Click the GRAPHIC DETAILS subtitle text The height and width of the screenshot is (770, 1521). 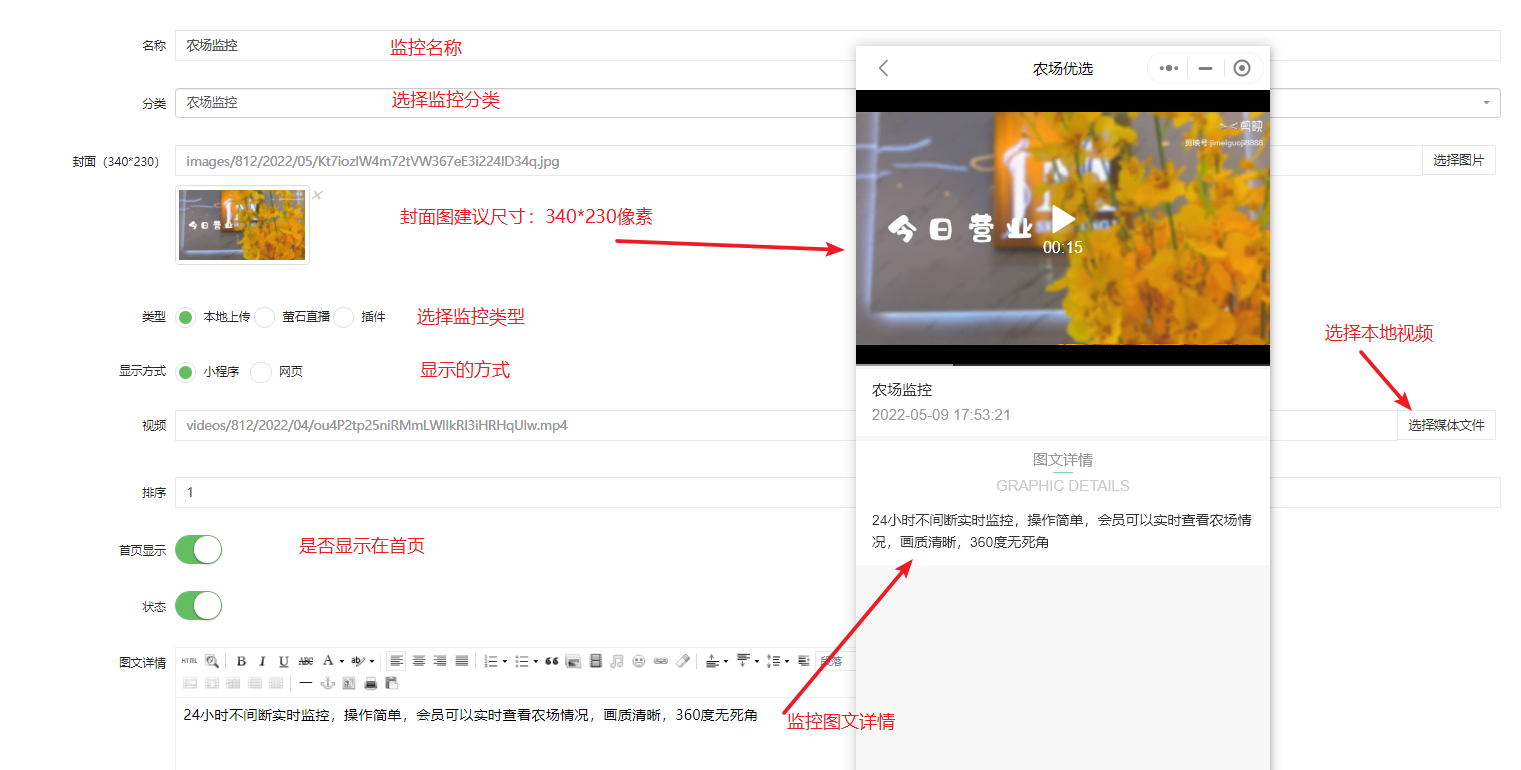click(1063, 486)
